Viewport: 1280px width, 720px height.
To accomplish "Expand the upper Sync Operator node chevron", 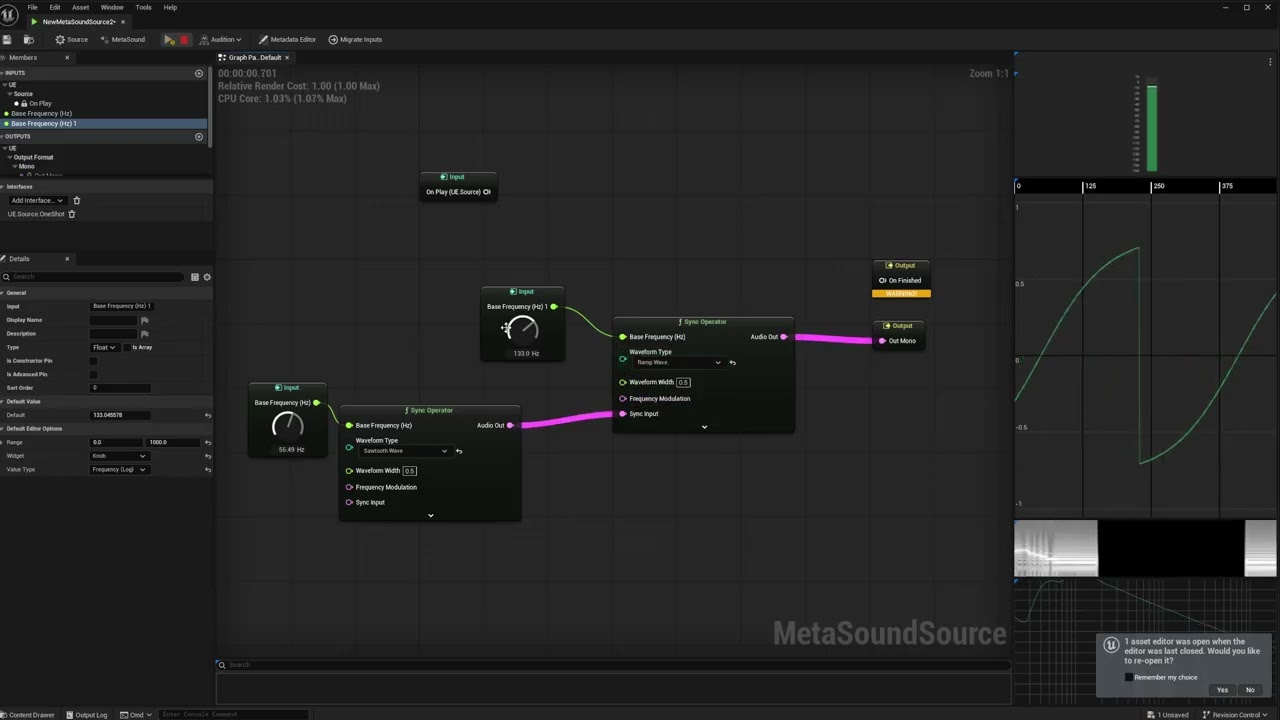I will pos(704,427).
